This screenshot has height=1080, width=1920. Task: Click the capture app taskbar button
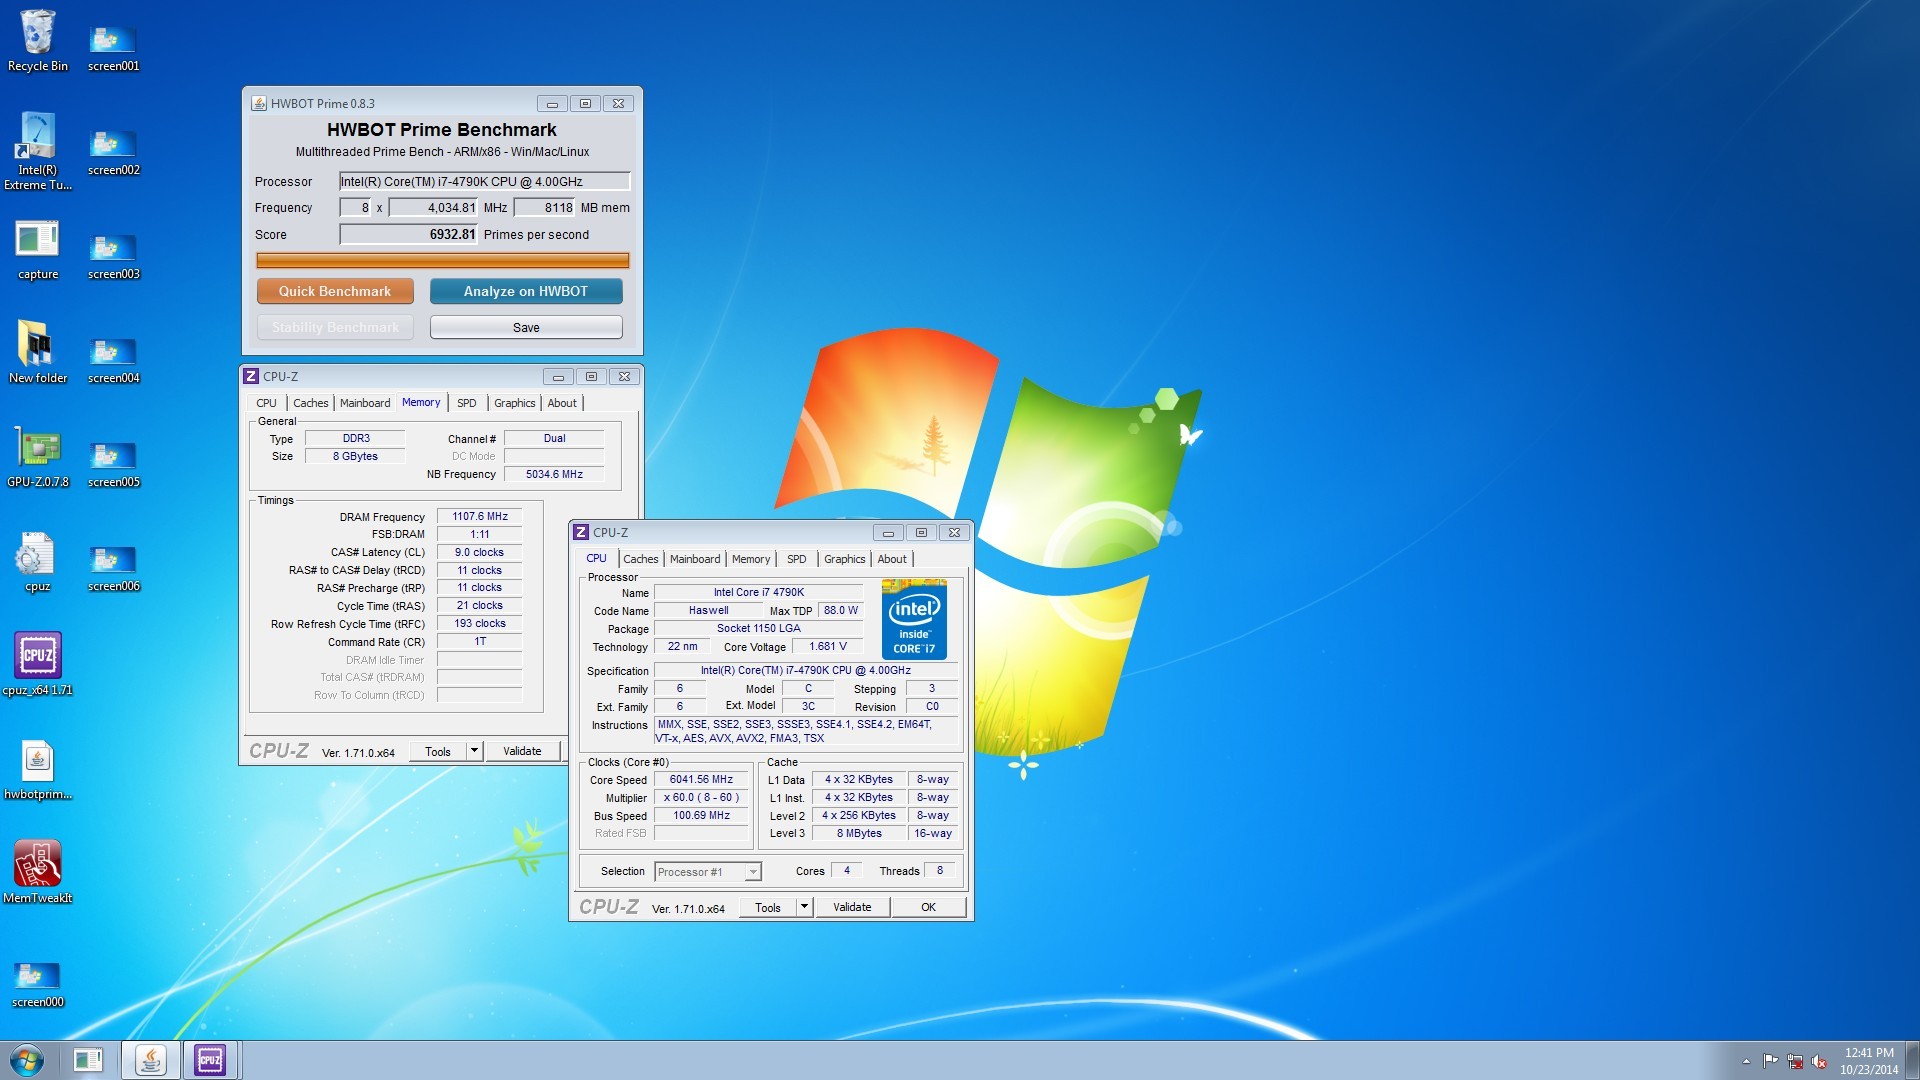pyautogui.click(x=88, y=1060)
